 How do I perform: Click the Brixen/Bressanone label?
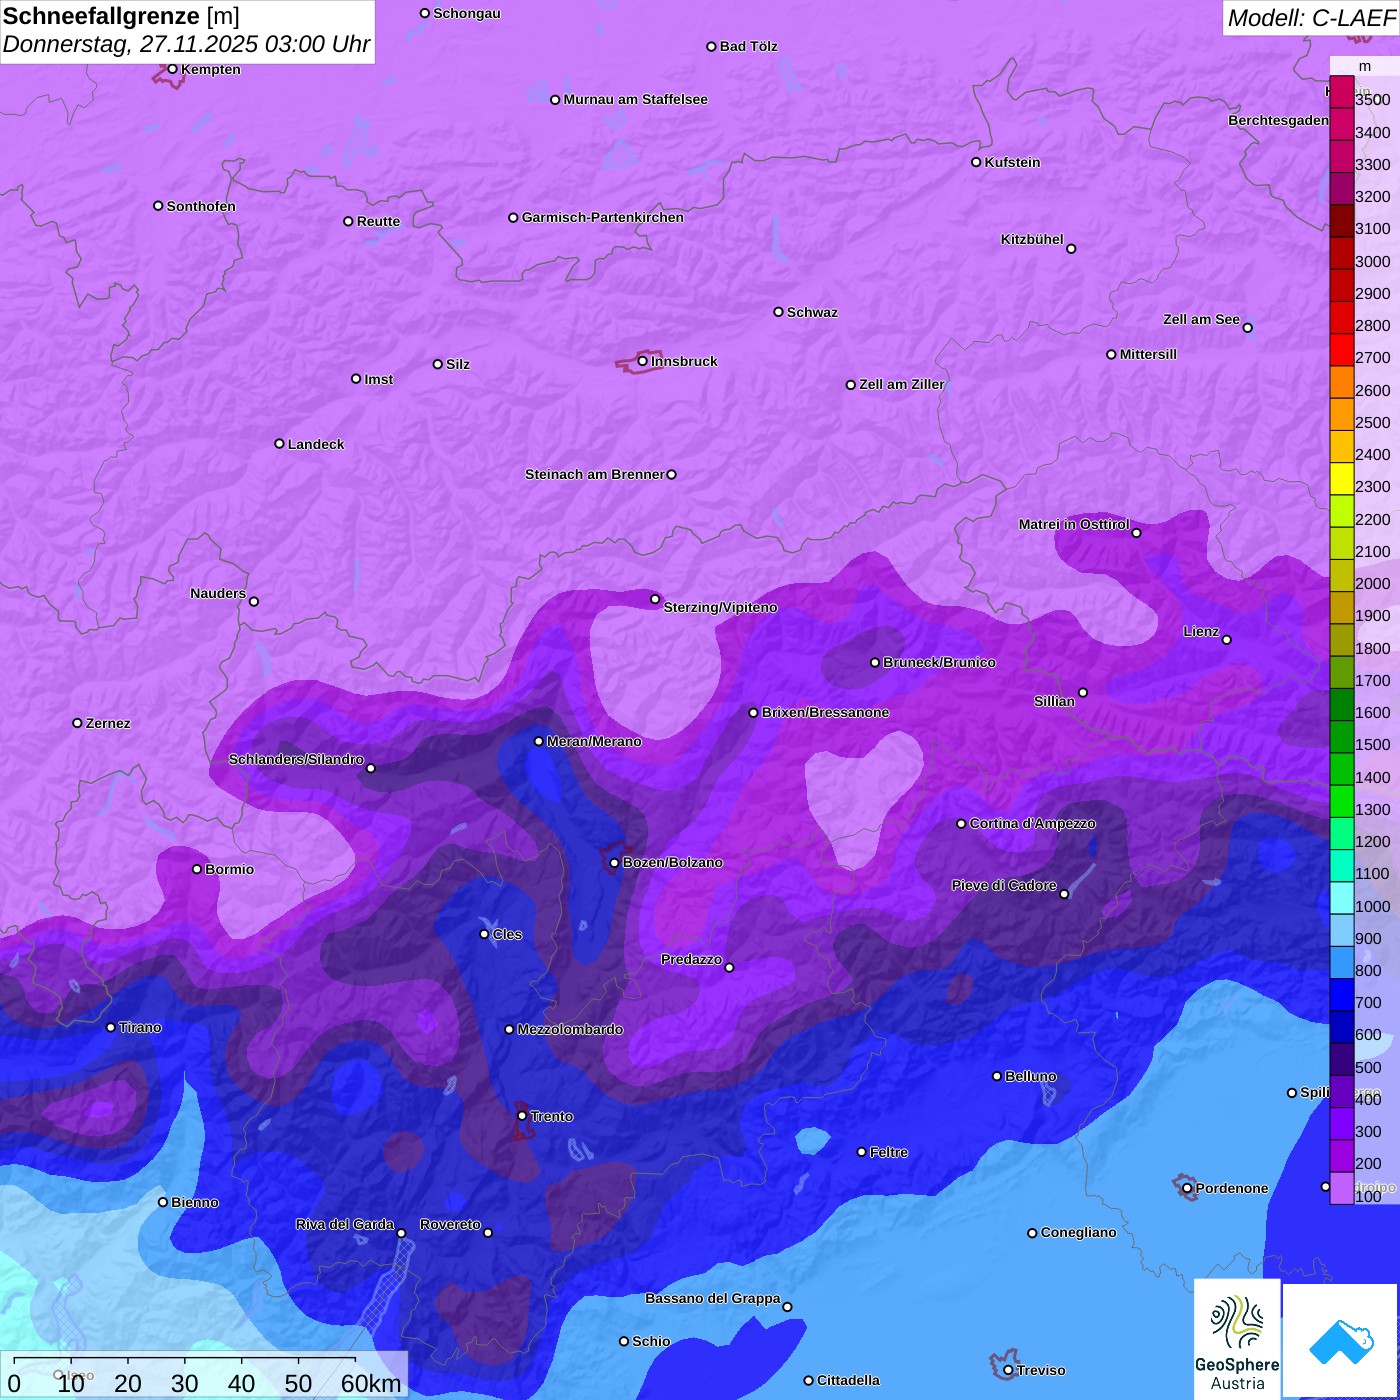(825, 712)
